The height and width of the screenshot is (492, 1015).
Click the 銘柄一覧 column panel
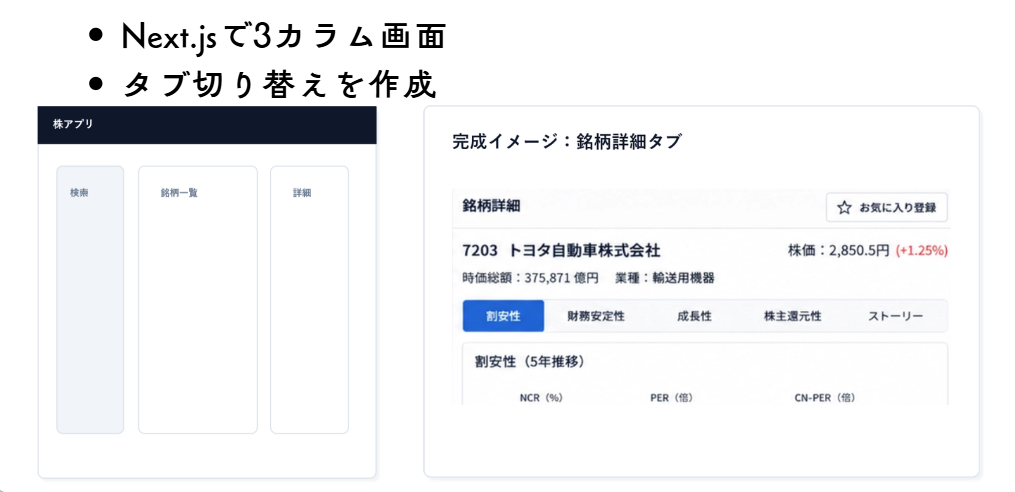coord(197,300)
